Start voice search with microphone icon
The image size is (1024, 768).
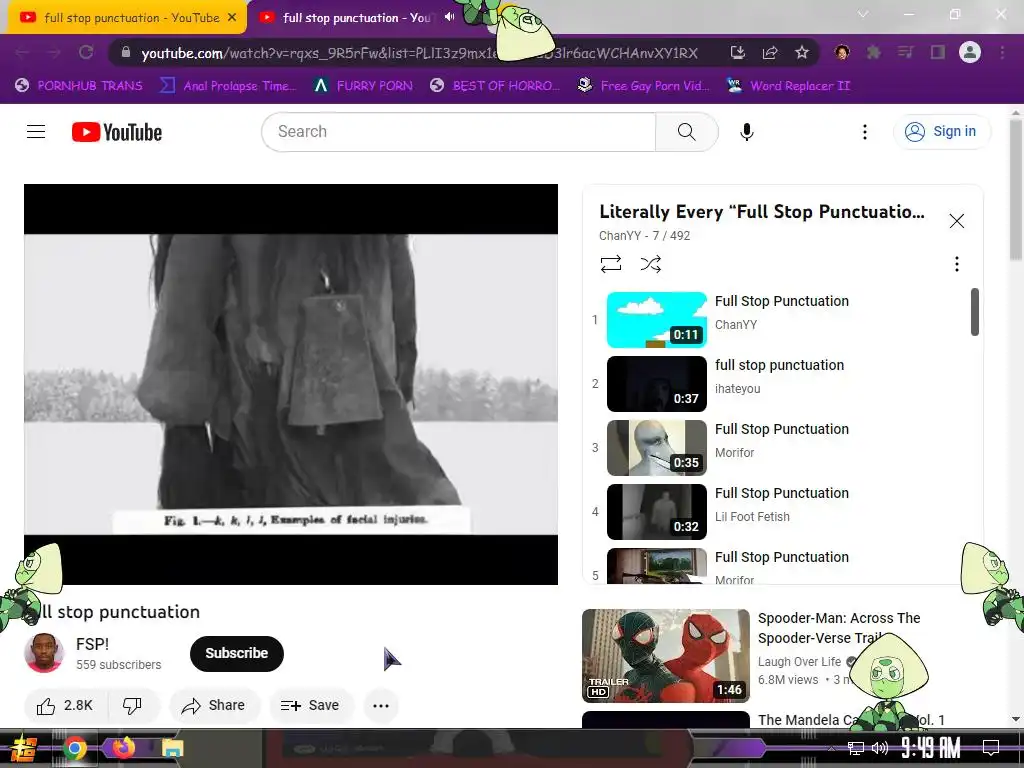point(746,132)
